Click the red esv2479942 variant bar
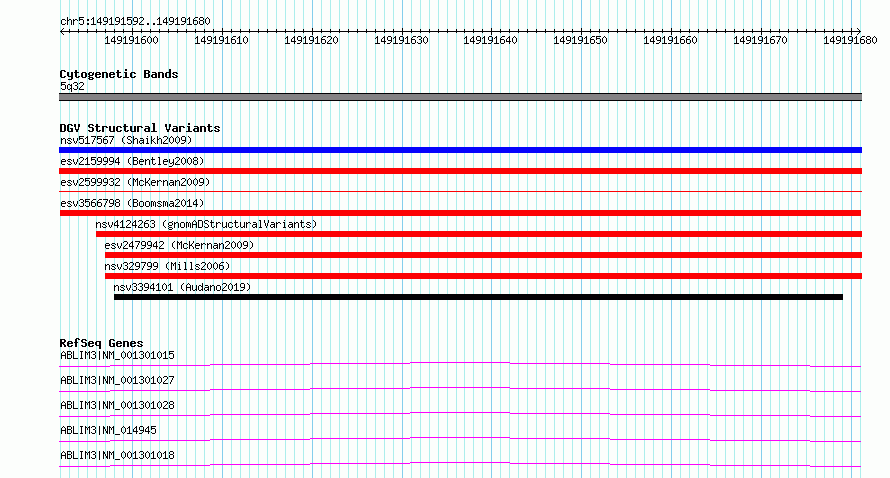 [x=484, y=255]
